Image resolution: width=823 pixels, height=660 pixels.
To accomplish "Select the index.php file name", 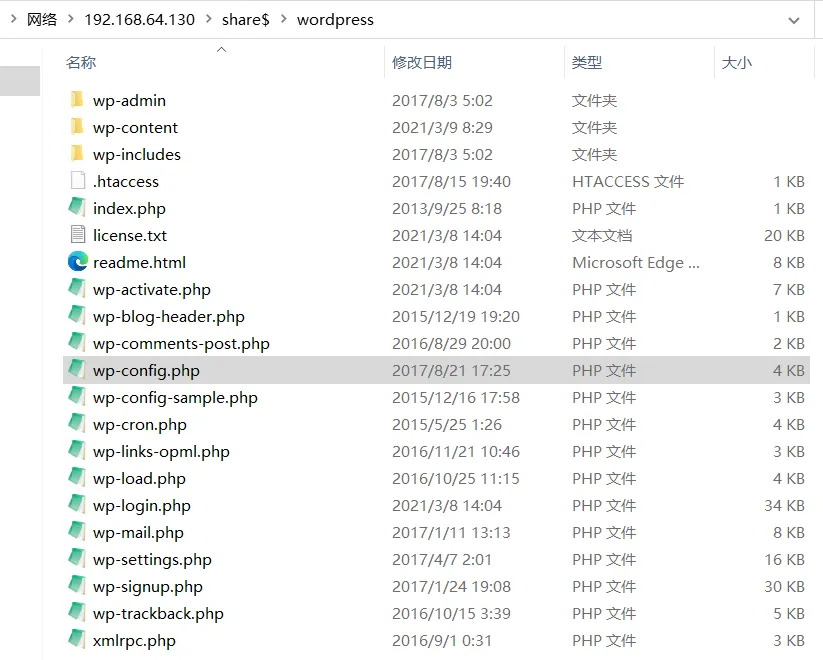I will [x=129, y=208].
